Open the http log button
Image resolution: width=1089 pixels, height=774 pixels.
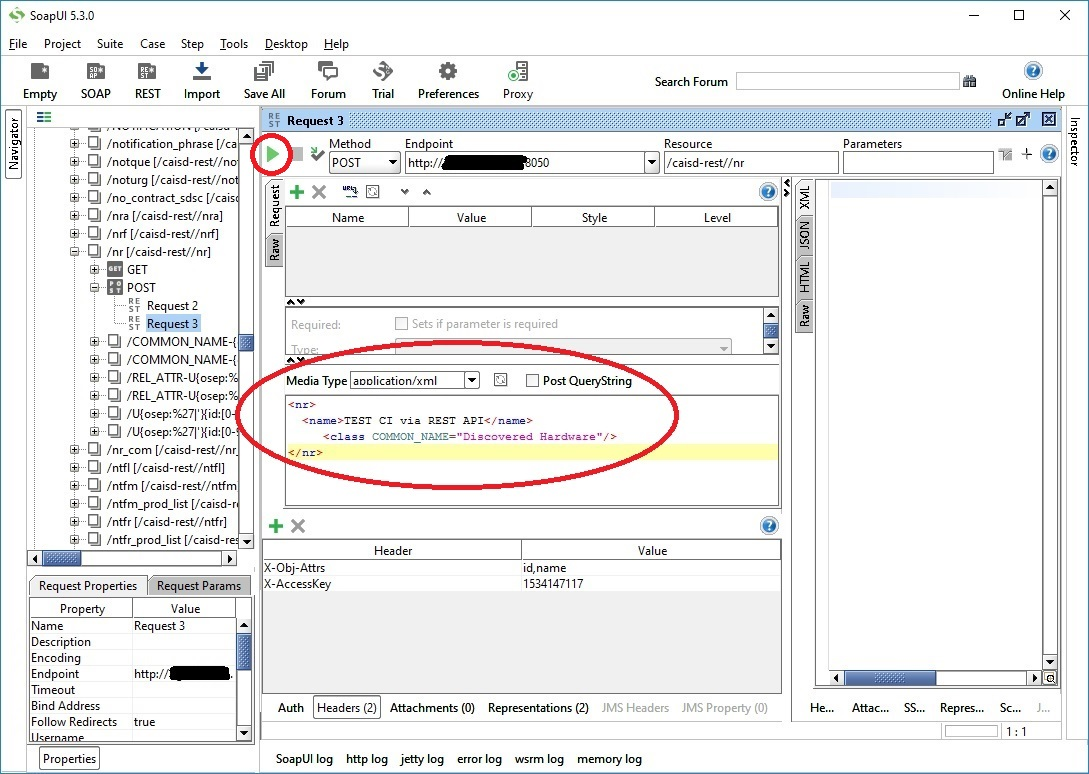tap(366, 759)
